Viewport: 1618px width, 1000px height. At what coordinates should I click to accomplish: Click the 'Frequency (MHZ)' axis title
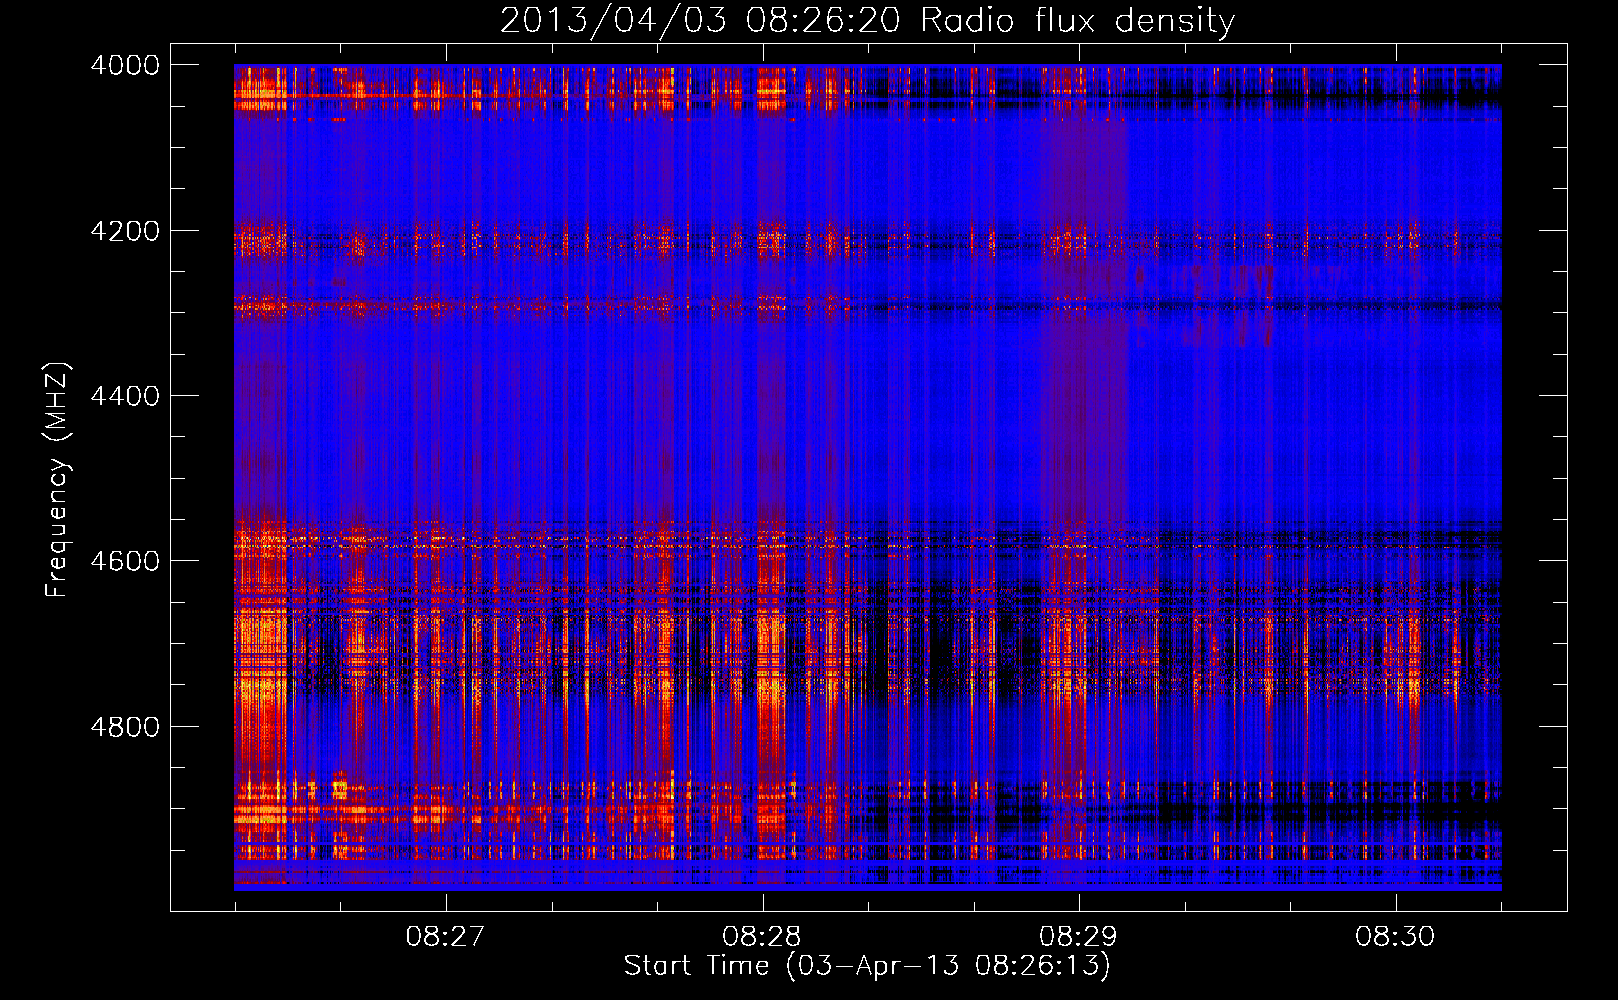click(58, 480)
